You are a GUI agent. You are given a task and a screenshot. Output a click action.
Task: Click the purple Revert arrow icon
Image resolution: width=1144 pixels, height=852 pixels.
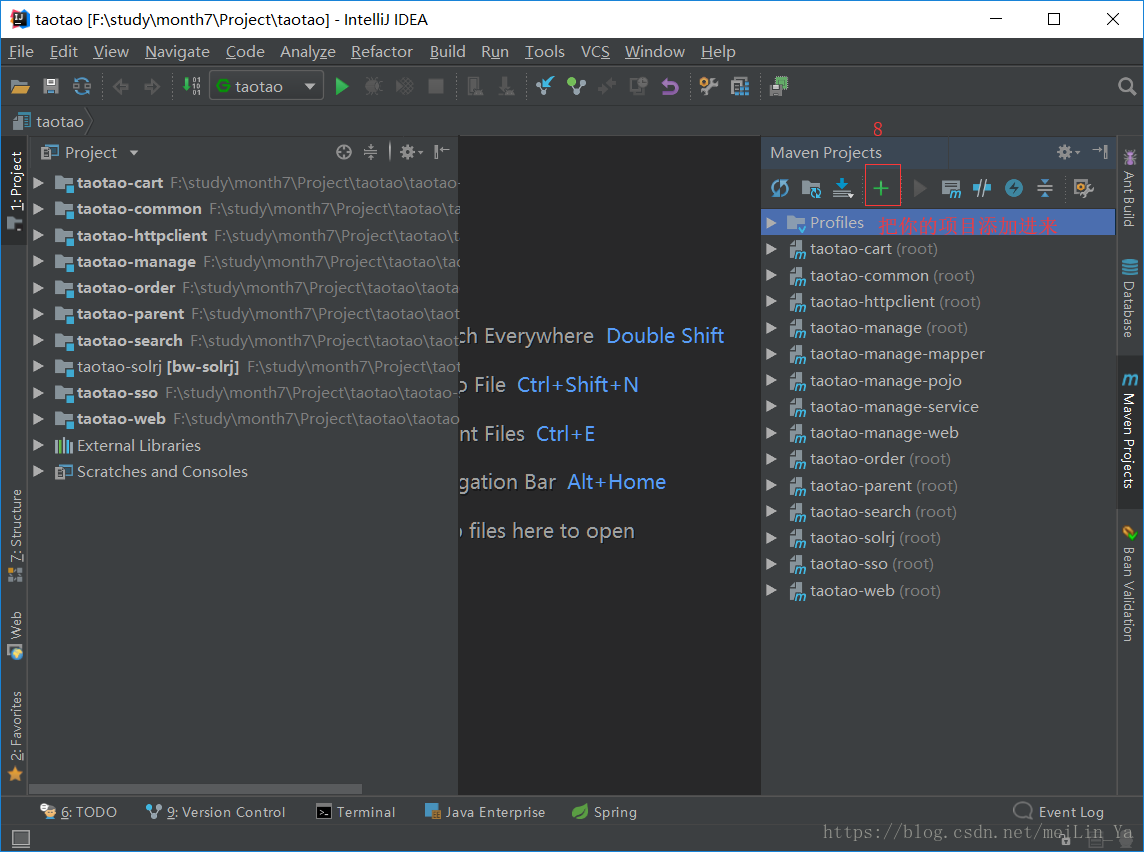(x=670, y=87)
